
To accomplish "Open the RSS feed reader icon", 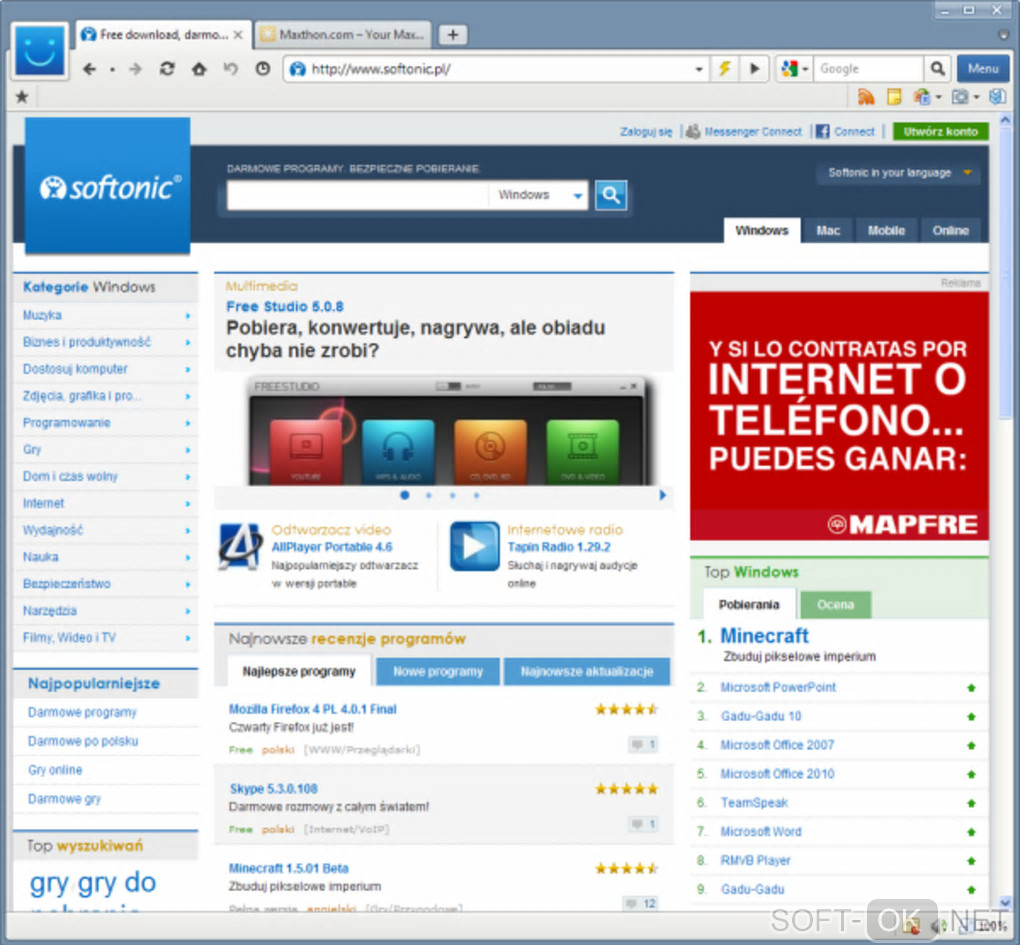I will click(866, 97).
